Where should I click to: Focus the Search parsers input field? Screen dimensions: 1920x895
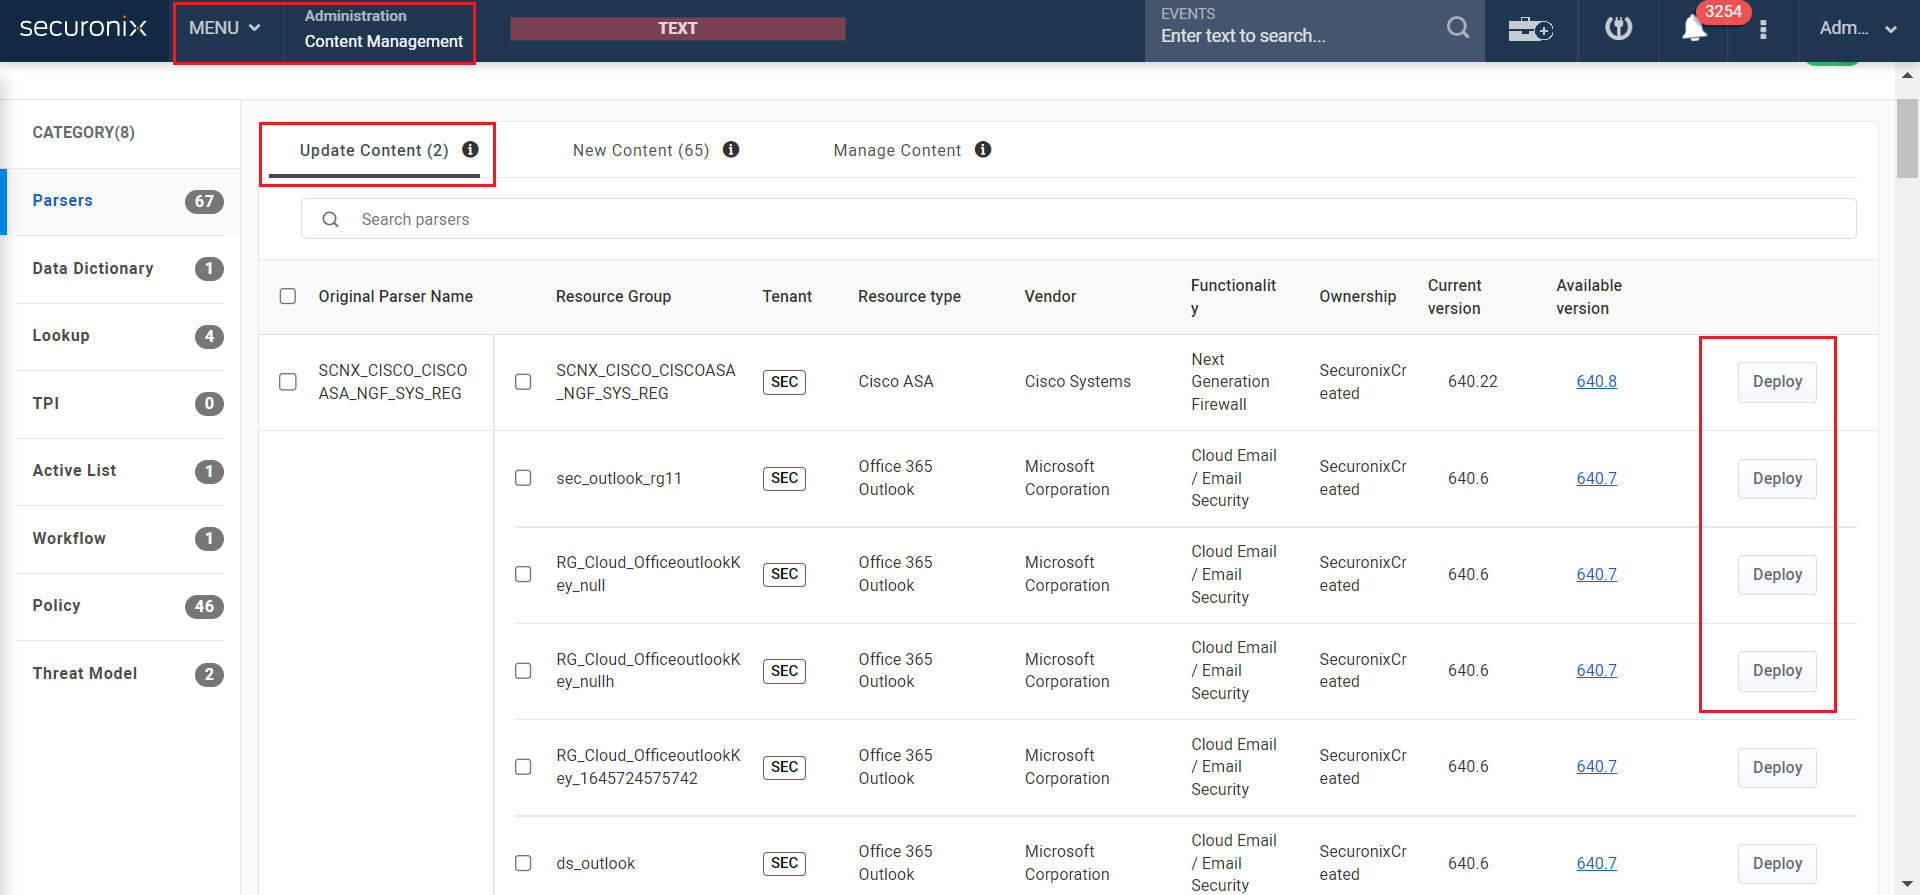click(x=1078, y=219)
